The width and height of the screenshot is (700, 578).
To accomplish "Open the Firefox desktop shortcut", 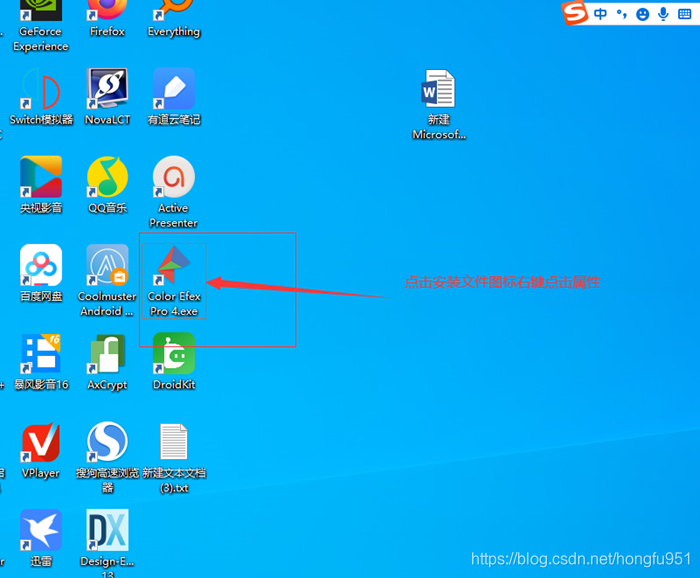I will pyautogui.click(x=107, y=19).
